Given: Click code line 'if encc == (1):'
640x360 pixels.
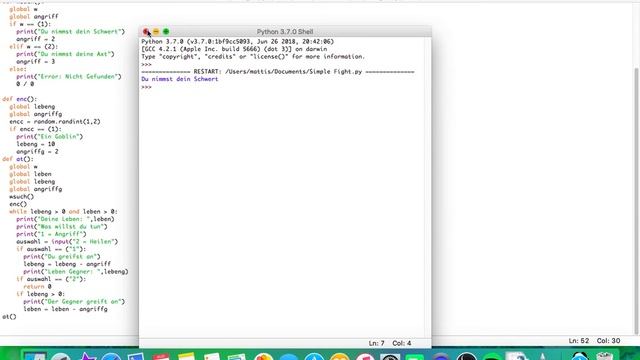Looking at the screenshot, I should point(35,129).
